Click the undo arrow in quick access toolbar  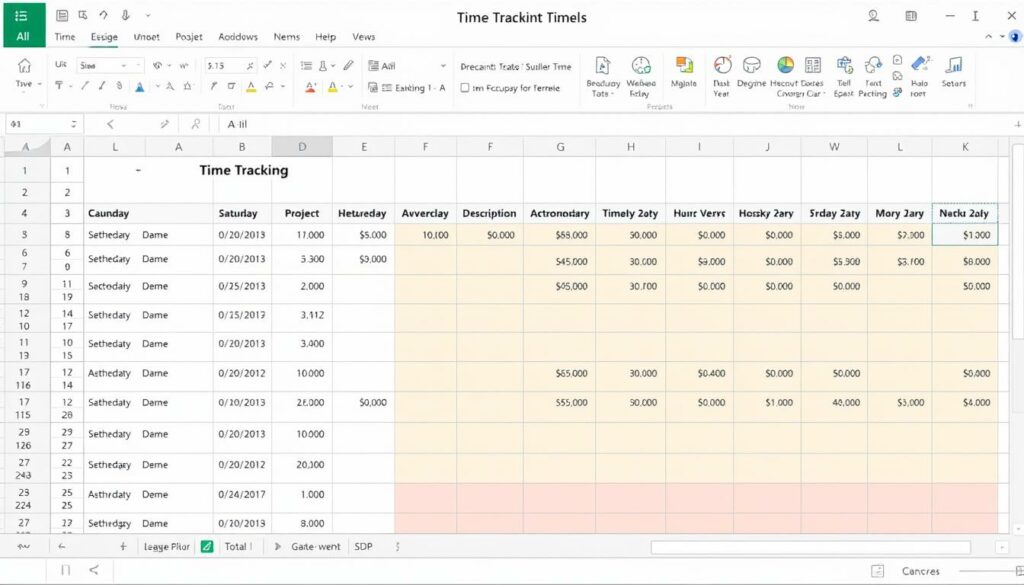pos(104,15)
